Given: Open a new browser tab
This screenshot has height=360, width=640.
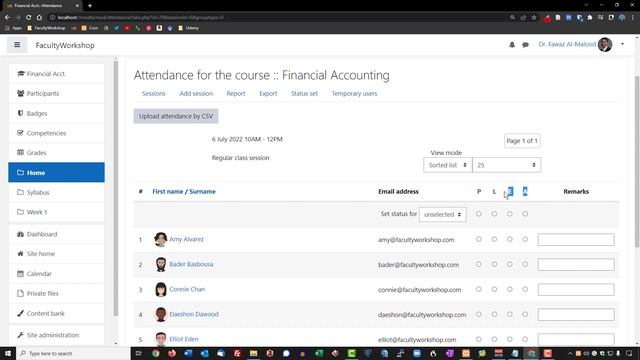Looking at the screenshot, I should [90, 6].
